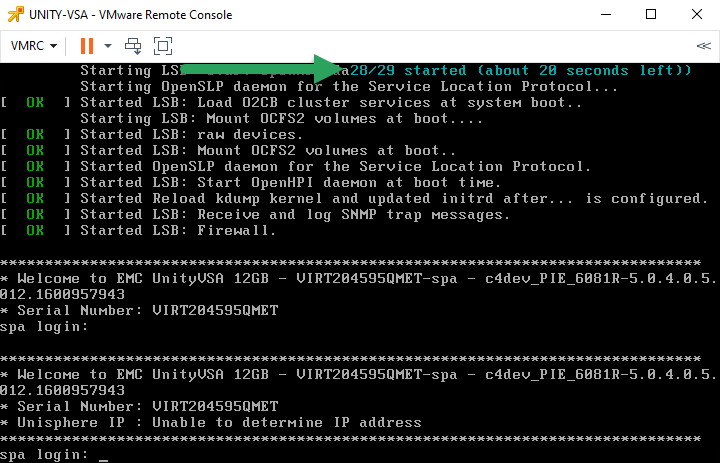
Task: Click the VMRC application icon in title bar
Action: click(15, 15)
